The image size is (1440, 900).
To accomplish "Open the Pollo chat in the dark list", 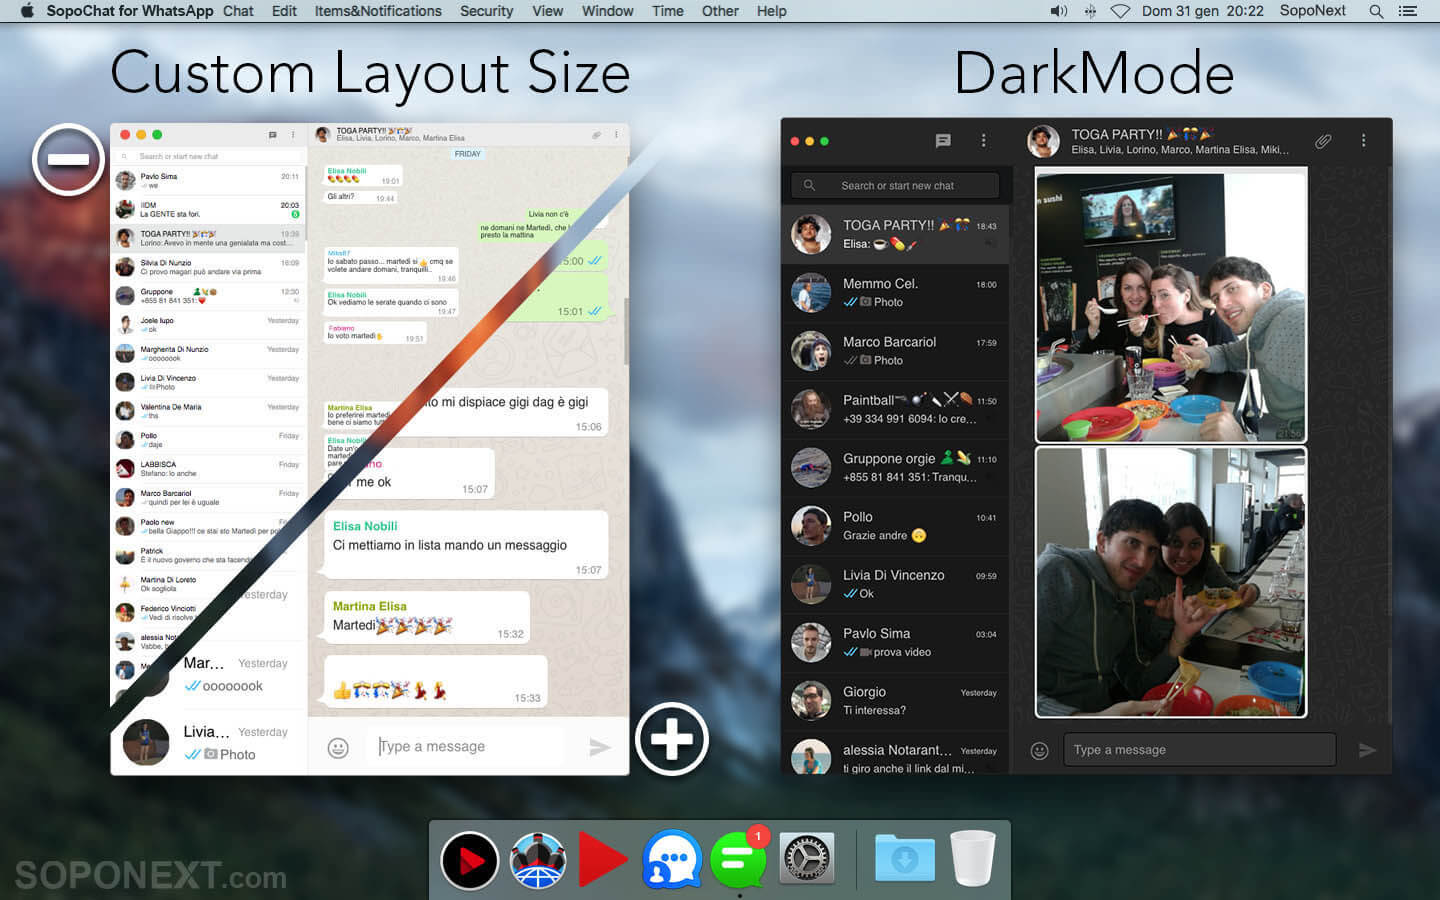I will click(895, 526).
